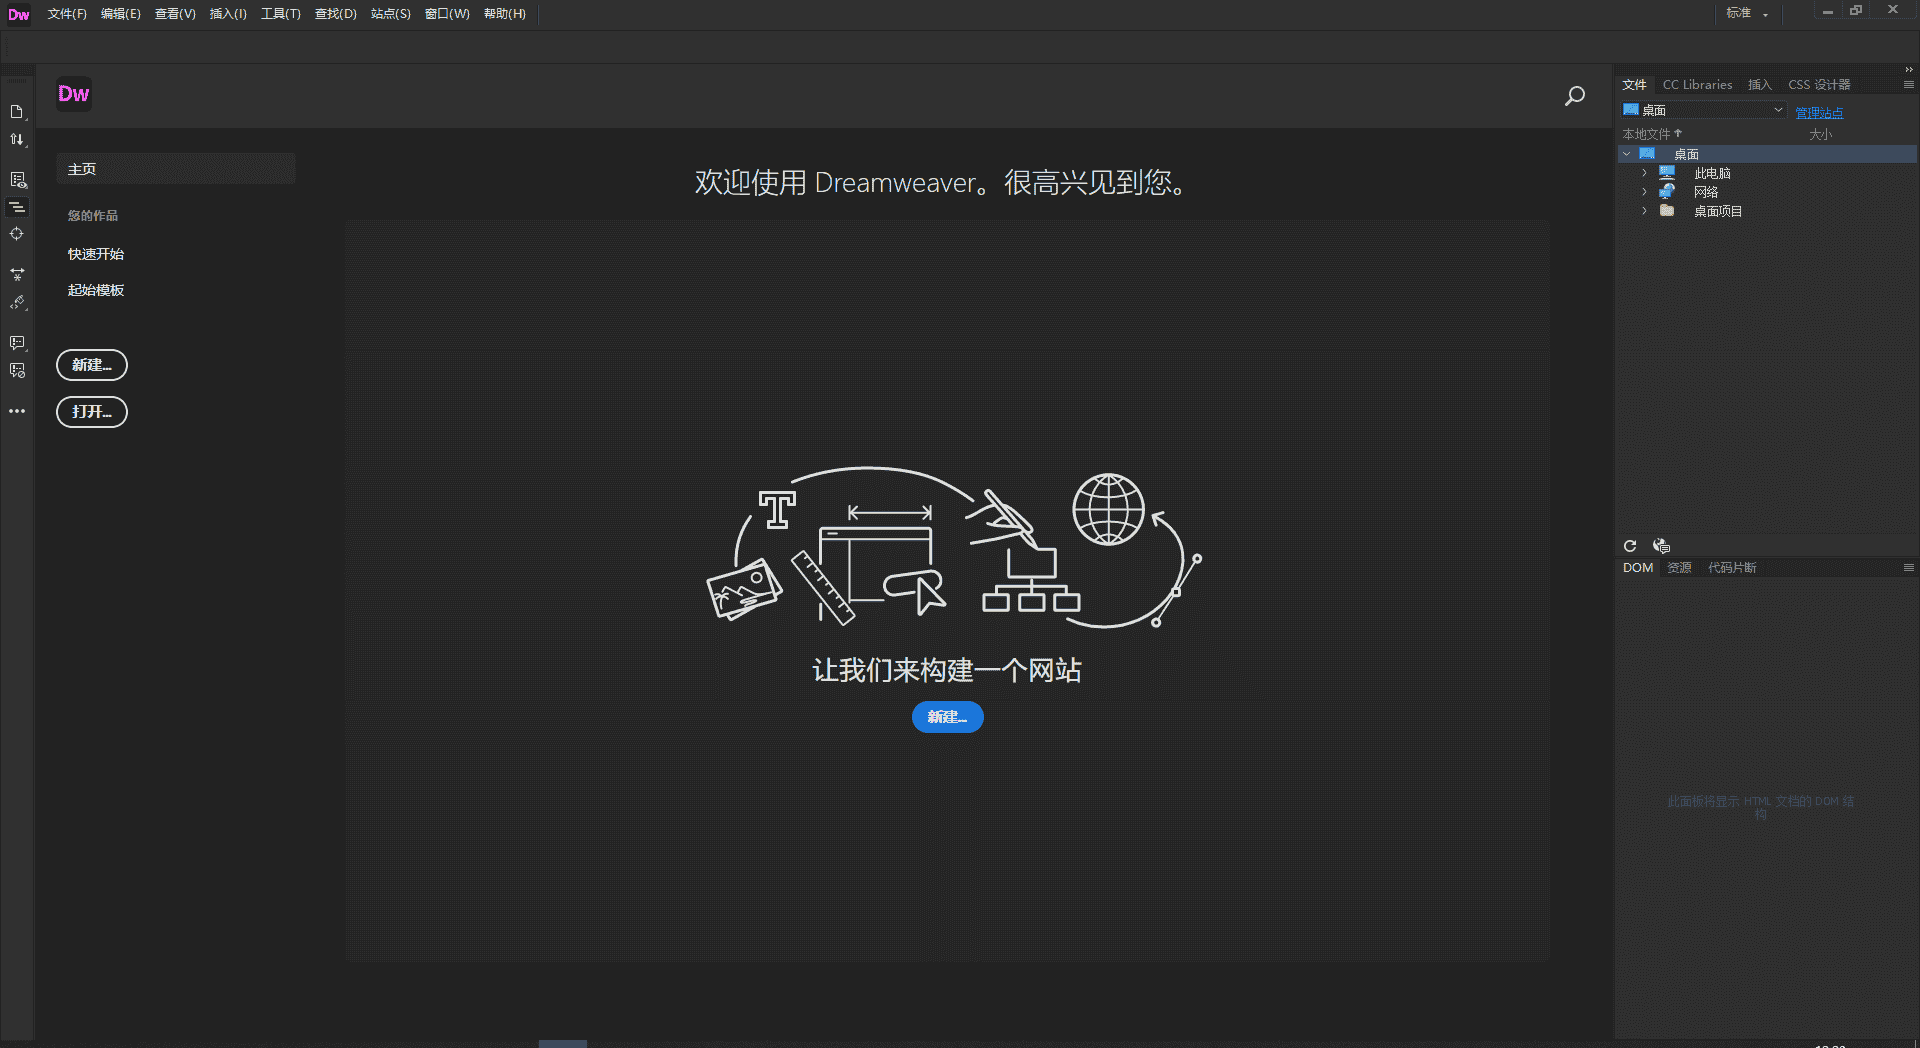
Task: Expand the 桌面项目 tree node
Action: coord(1644,211)
